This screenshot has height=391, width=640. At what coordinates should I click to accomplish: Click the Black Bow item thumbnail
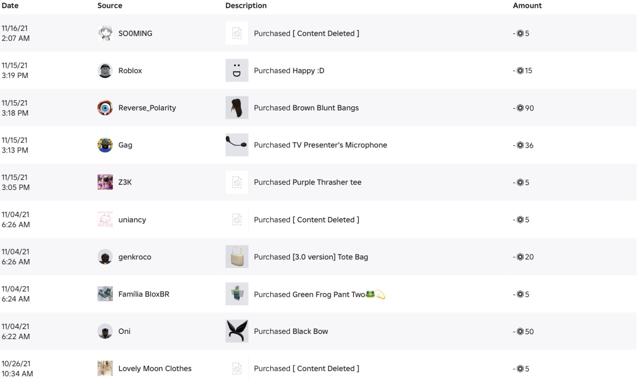coord(237,331)
